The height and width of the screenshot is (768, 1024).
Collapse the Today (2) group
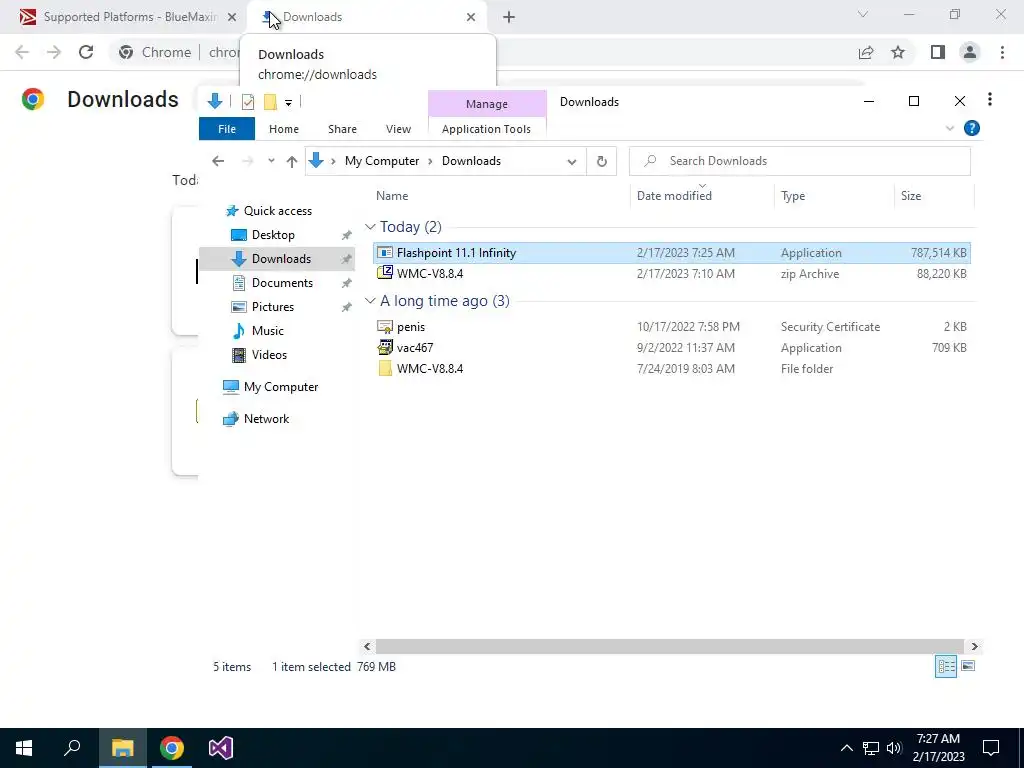click(370, 227)
